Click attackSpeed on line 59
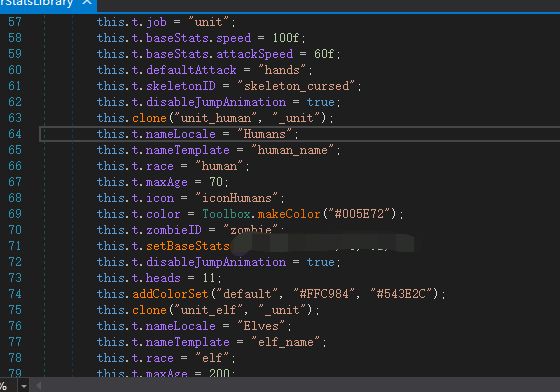 [x=255, y=54]
